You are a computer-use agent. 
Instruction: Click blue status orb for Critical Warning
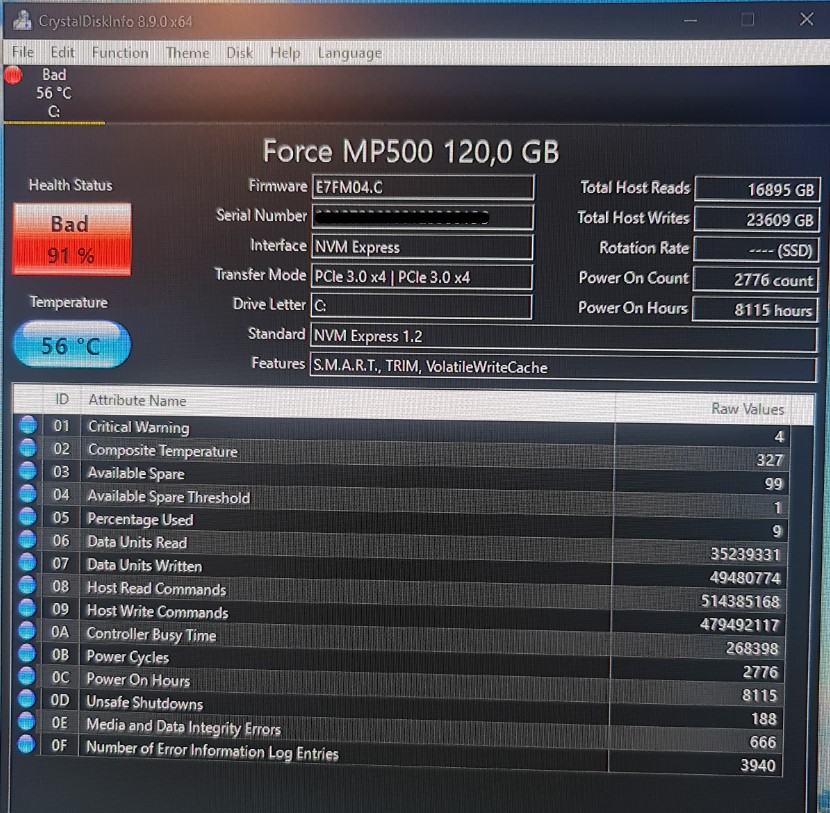click(28, 425)
